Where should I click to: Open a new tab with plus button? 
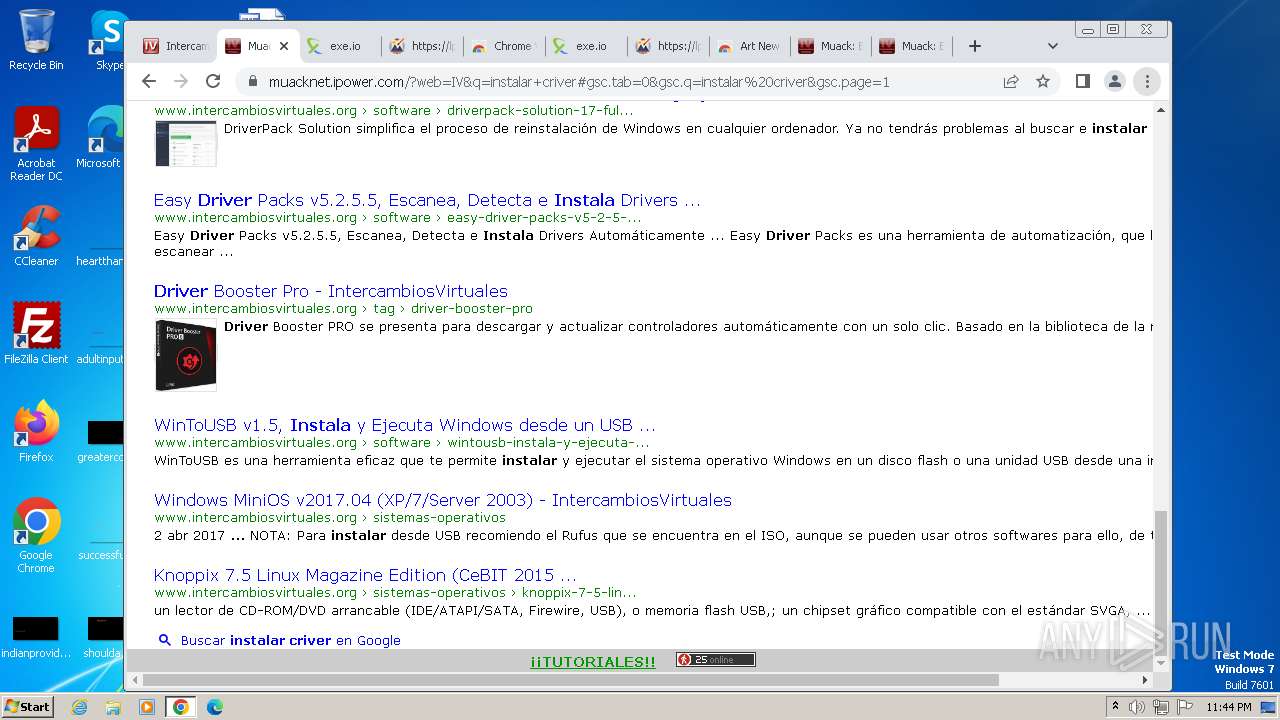[975, 46]
